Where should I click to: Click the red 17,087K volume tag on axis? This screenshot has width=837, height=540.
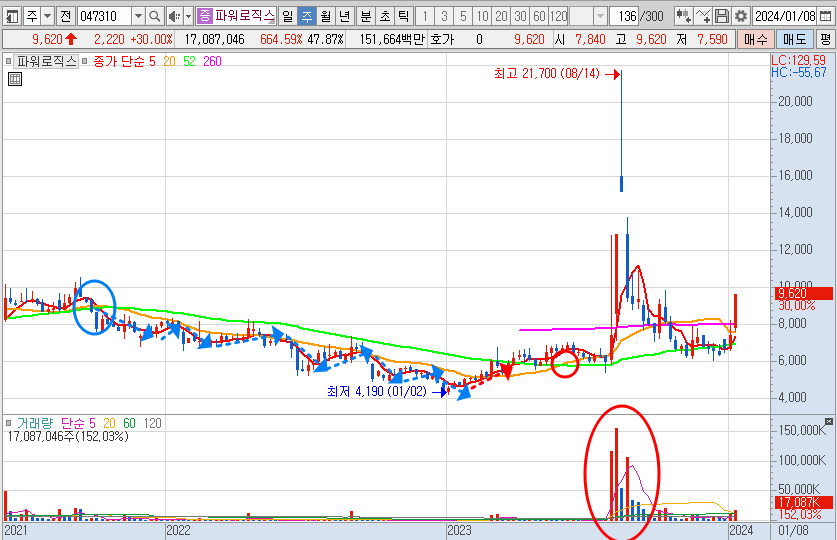click(x=803, y=502)
